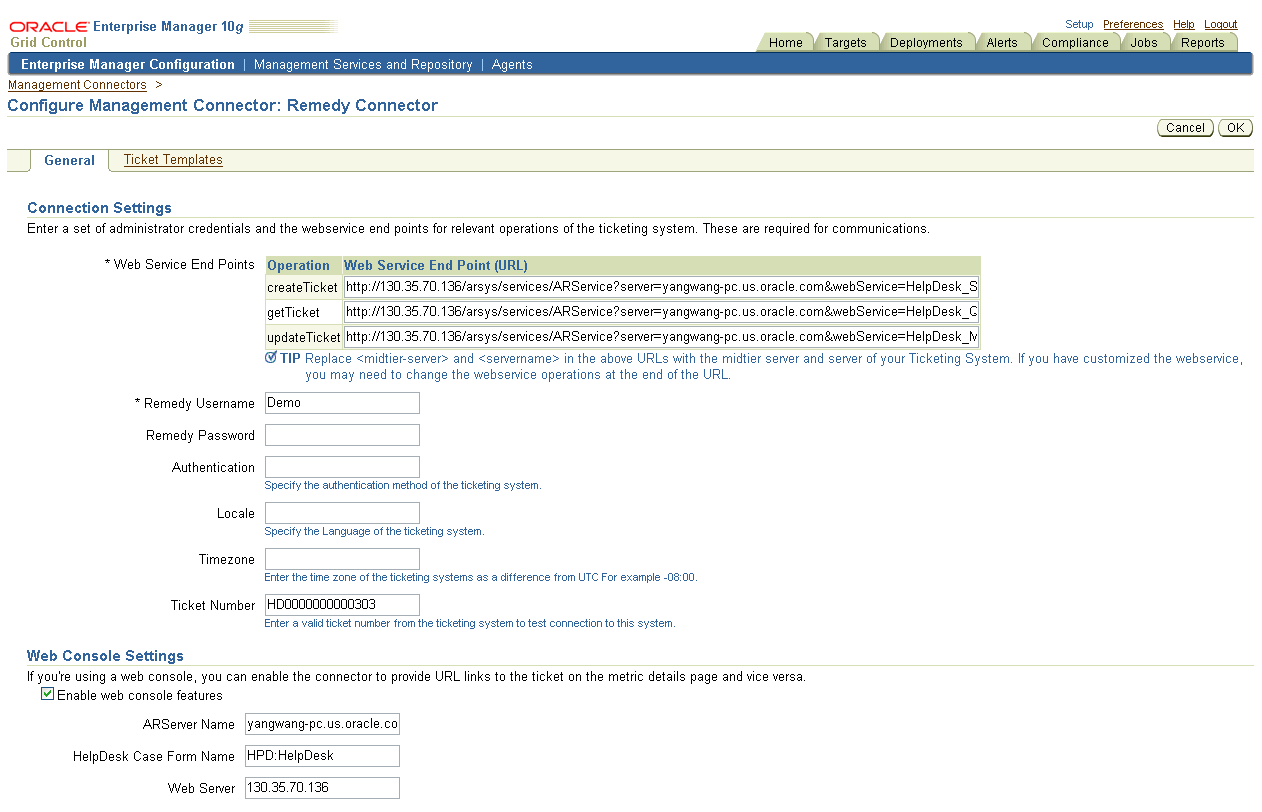1262x812 pixels.
Task: Open the Reports tab
Action: click(1202, 43)
